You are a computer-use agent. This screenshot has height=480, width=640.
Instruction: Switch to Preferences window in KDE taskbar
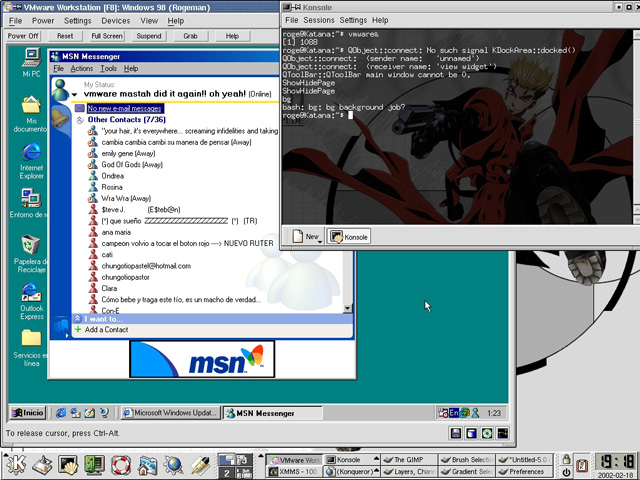click(x=526, y=471)
